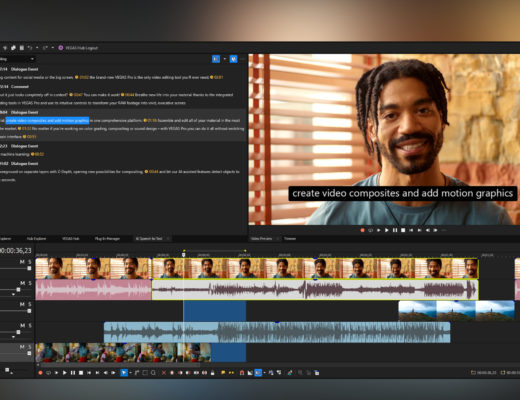Click the highlighted transcript phrase about video composites

click(47, 120)
